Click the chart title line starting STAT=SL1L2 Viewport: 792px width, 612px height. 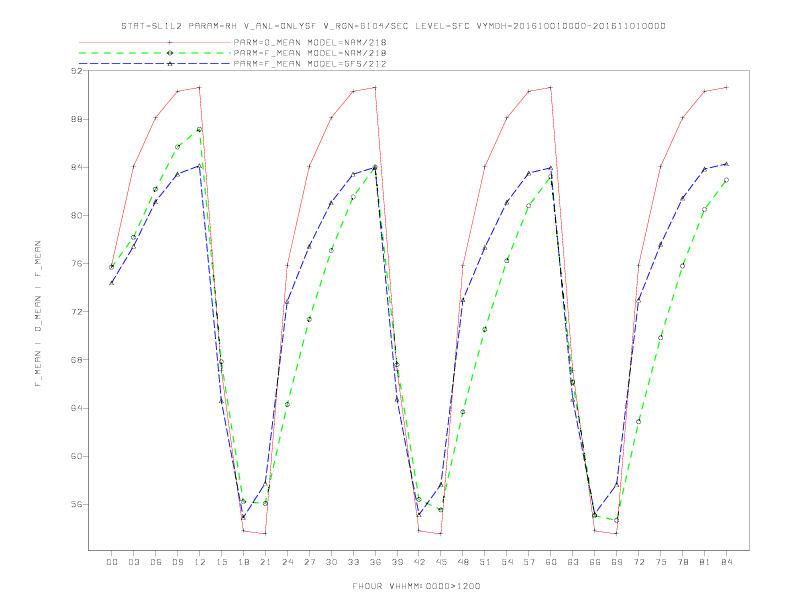click(393, 26)
